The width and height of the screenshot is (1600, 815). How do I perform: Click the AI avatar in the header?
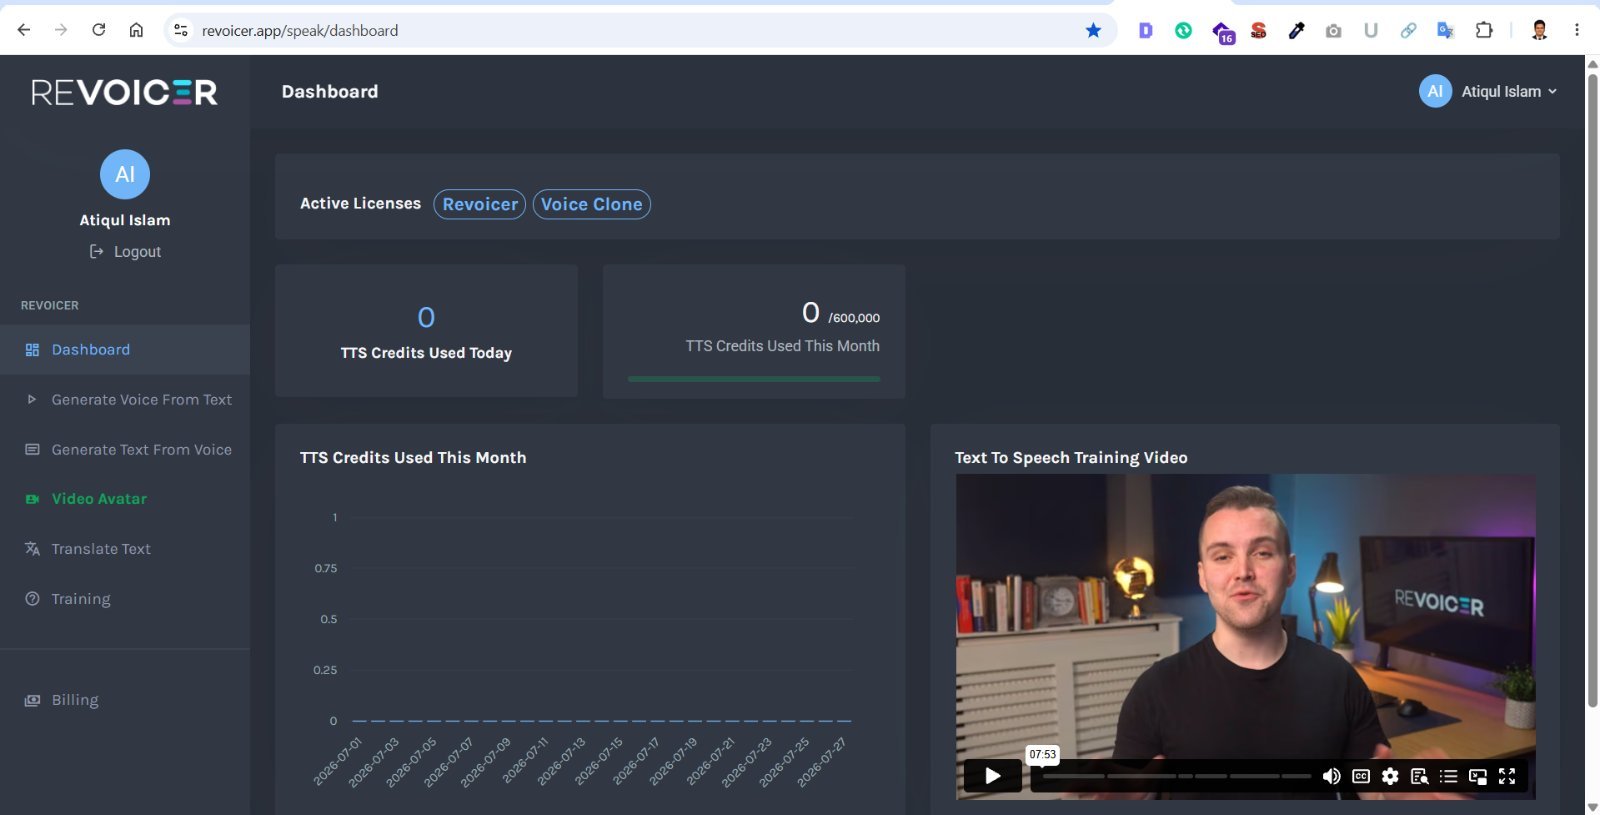coord(1435,91)
